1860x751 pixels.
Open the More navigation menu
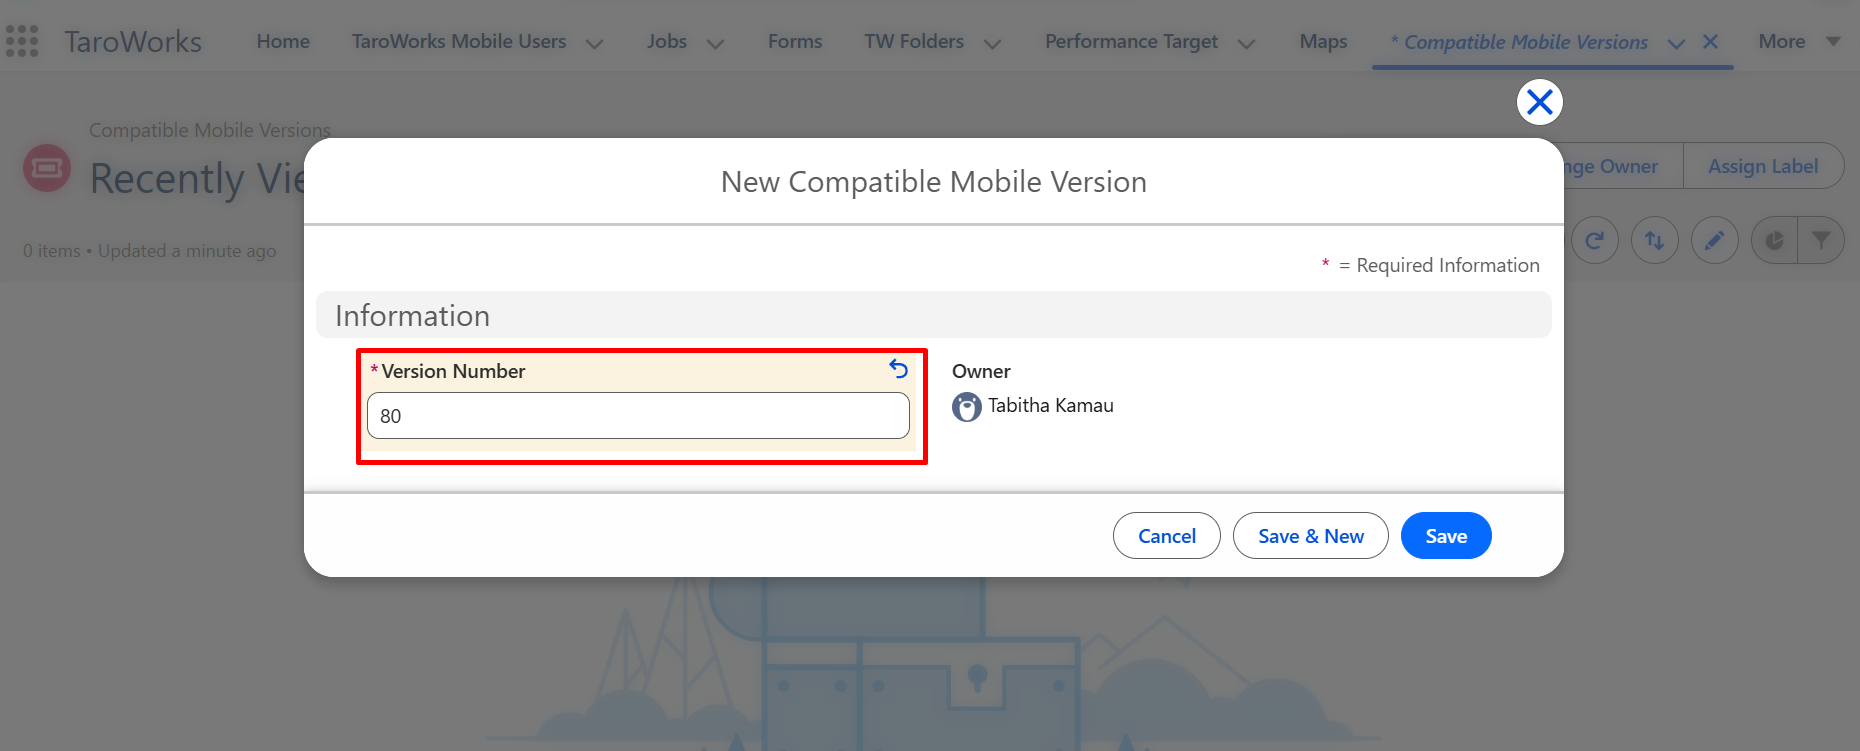tap(1799, 41)
